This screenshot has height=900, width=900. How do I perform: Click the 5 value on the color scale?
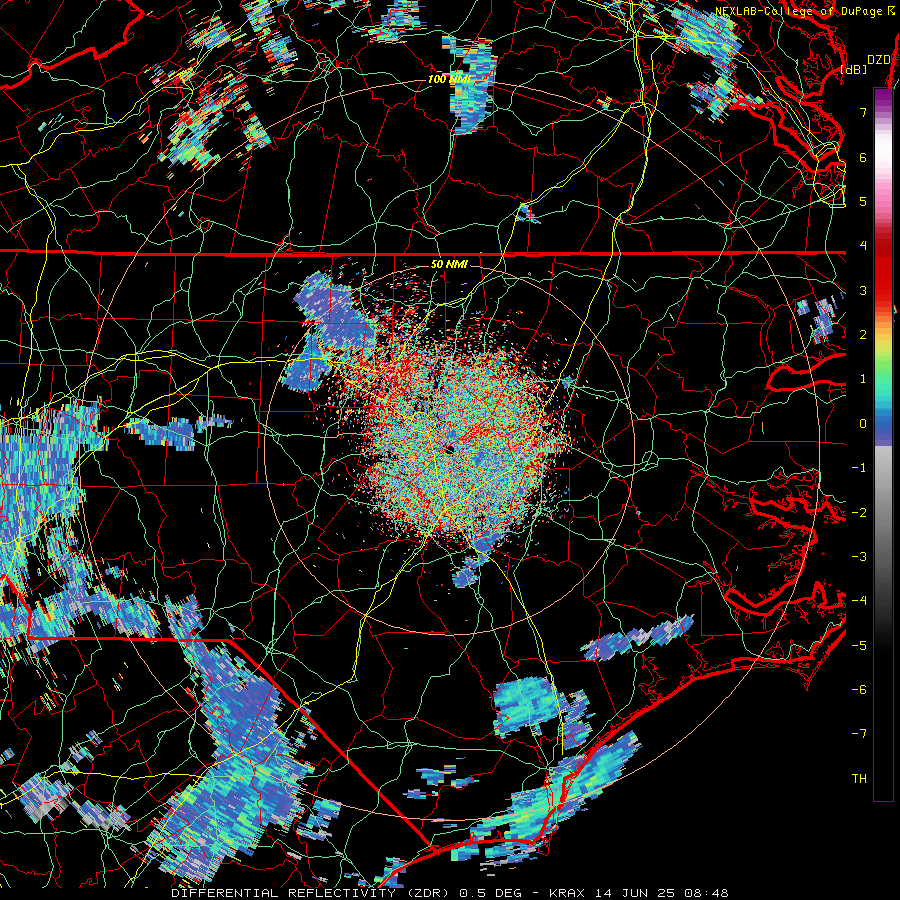point(863,201)
